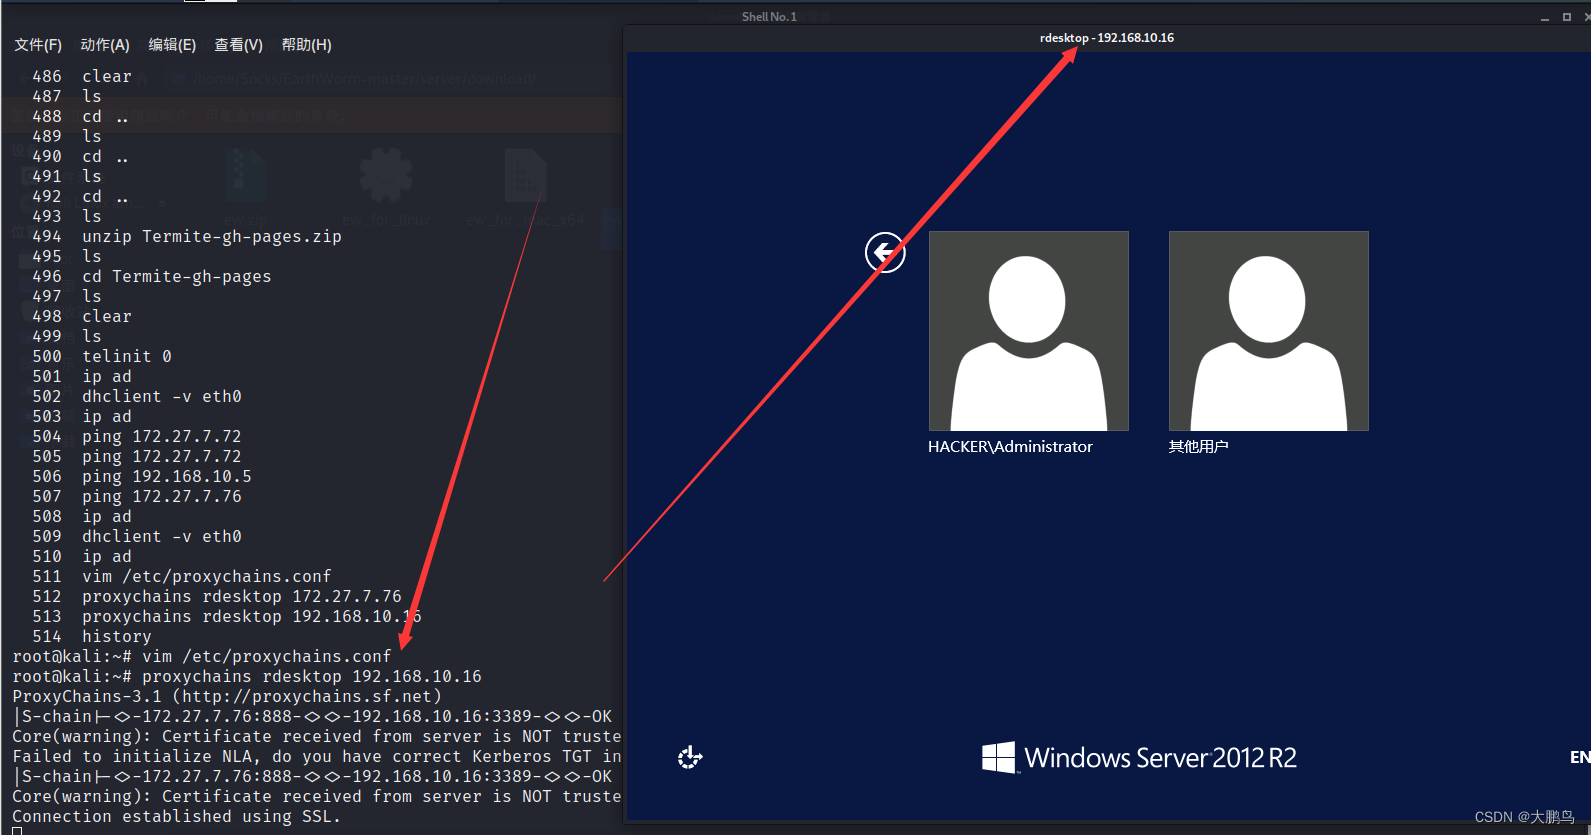Click history line 511 vim /etc/proxychains.conf
The image size is (1591, 835).
click(182, 577)
